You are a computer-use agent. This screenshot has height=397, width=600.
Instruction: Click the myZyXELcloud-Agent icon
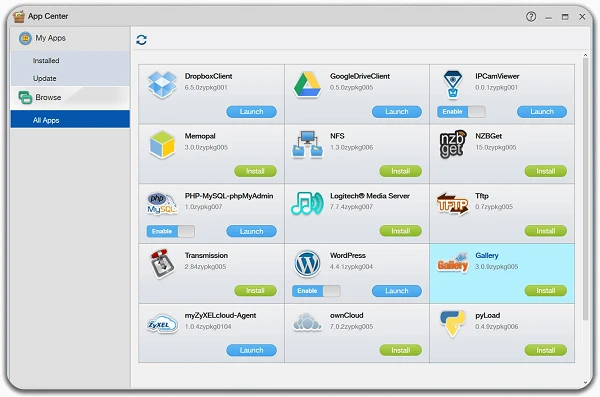point(162,324)
